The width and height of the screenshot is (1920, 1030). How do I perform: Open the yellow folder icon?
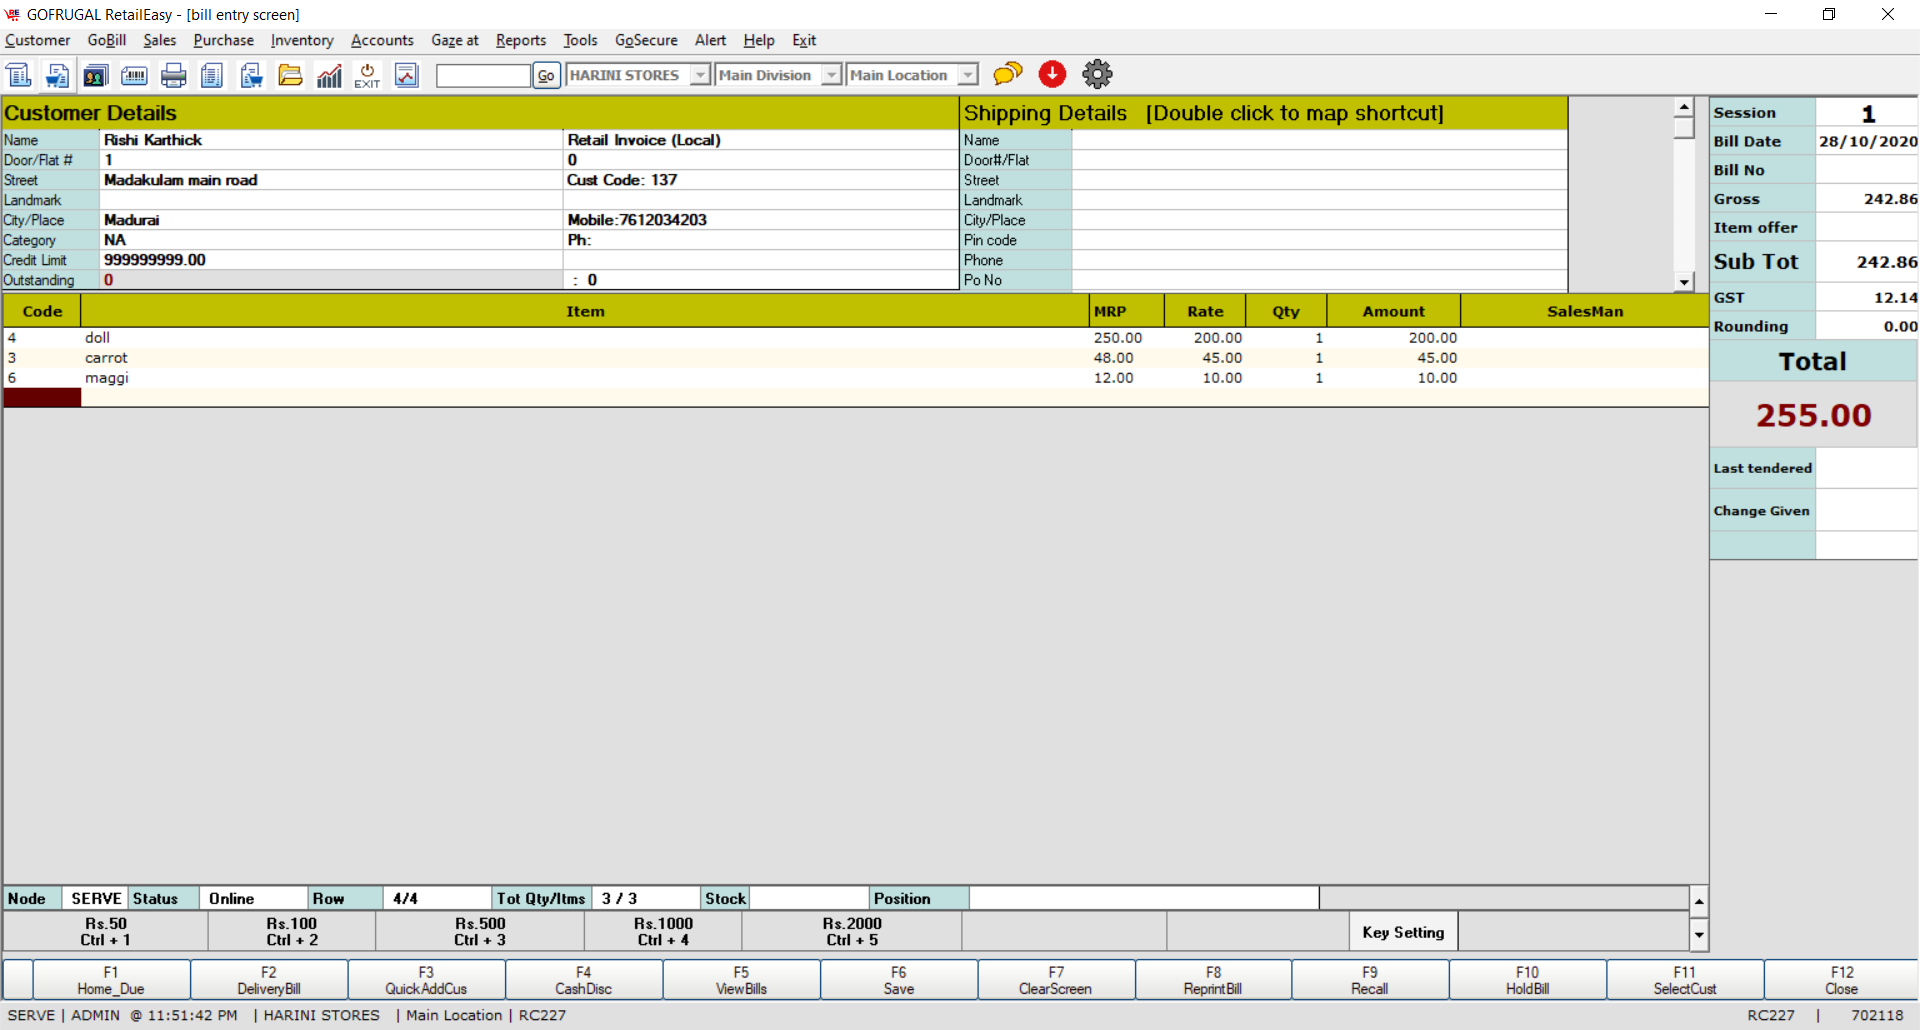[290, 75]
